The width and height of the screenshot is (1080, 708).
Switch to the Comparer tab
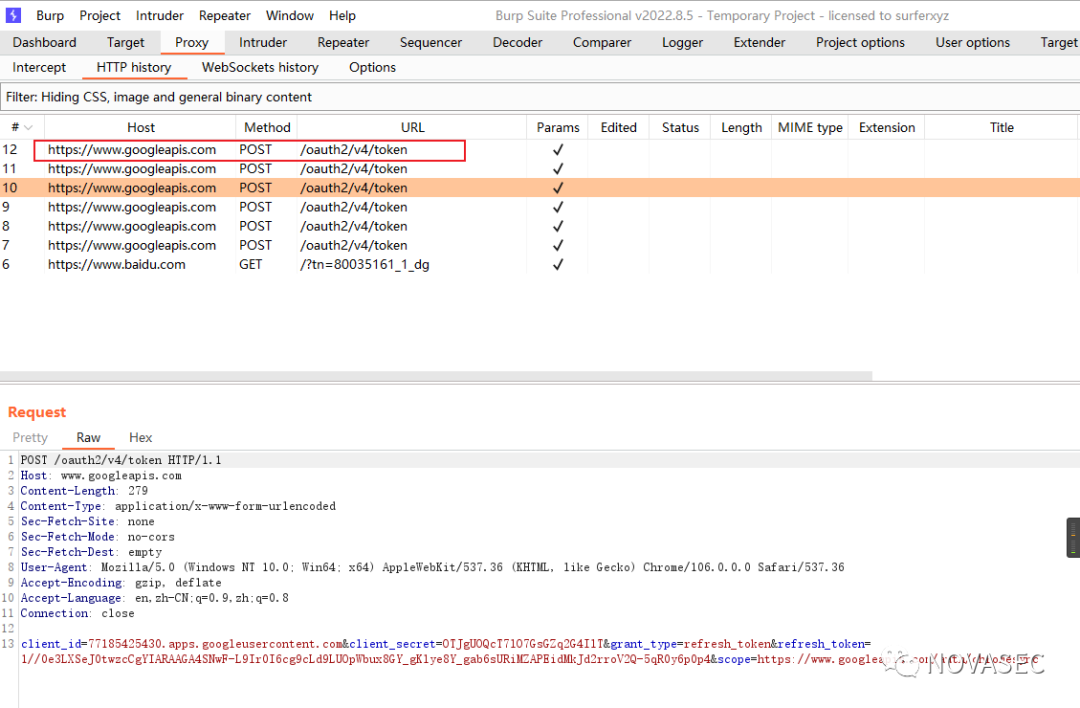[x=602, y=42]
